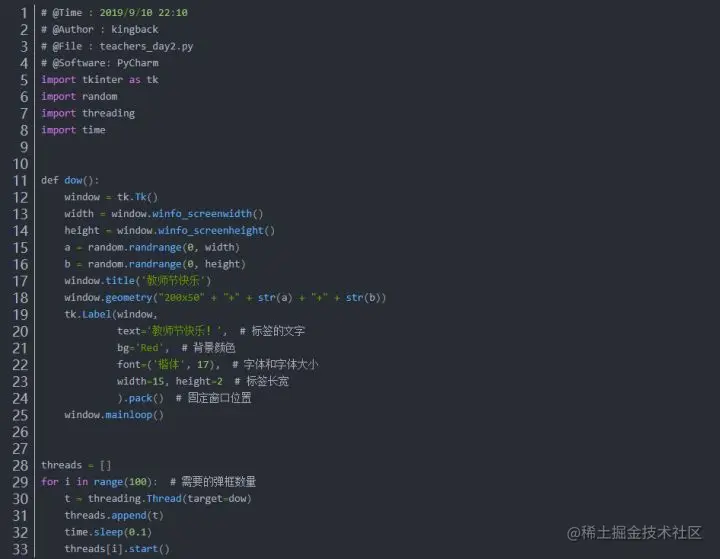The height and width of the screenshot is (559, 720).
Task: Click the tk.Label(window, statement
Action: click(111, 314)
